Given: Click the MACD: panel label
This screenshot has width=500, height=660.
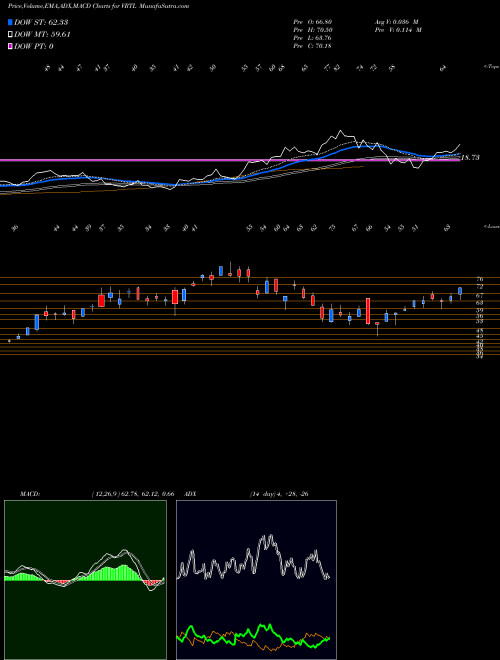Looking at the screenshot, I should (x=30, y=494).
